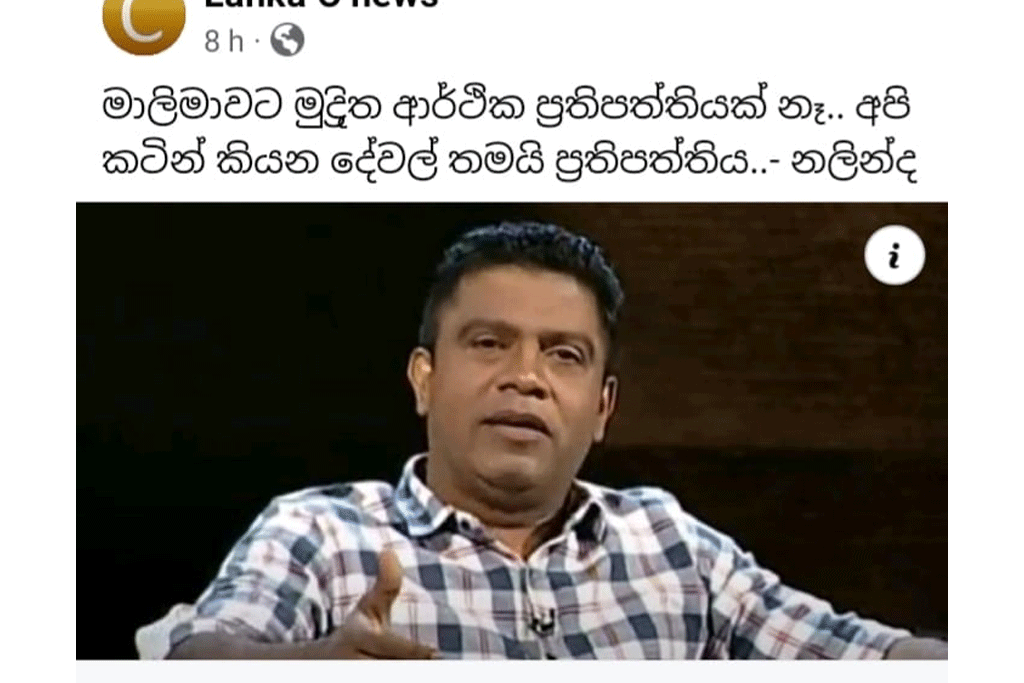Click the globe public-audience icon
The image size is (1024, 683).
pyautogui.click(x=287, y=40)
